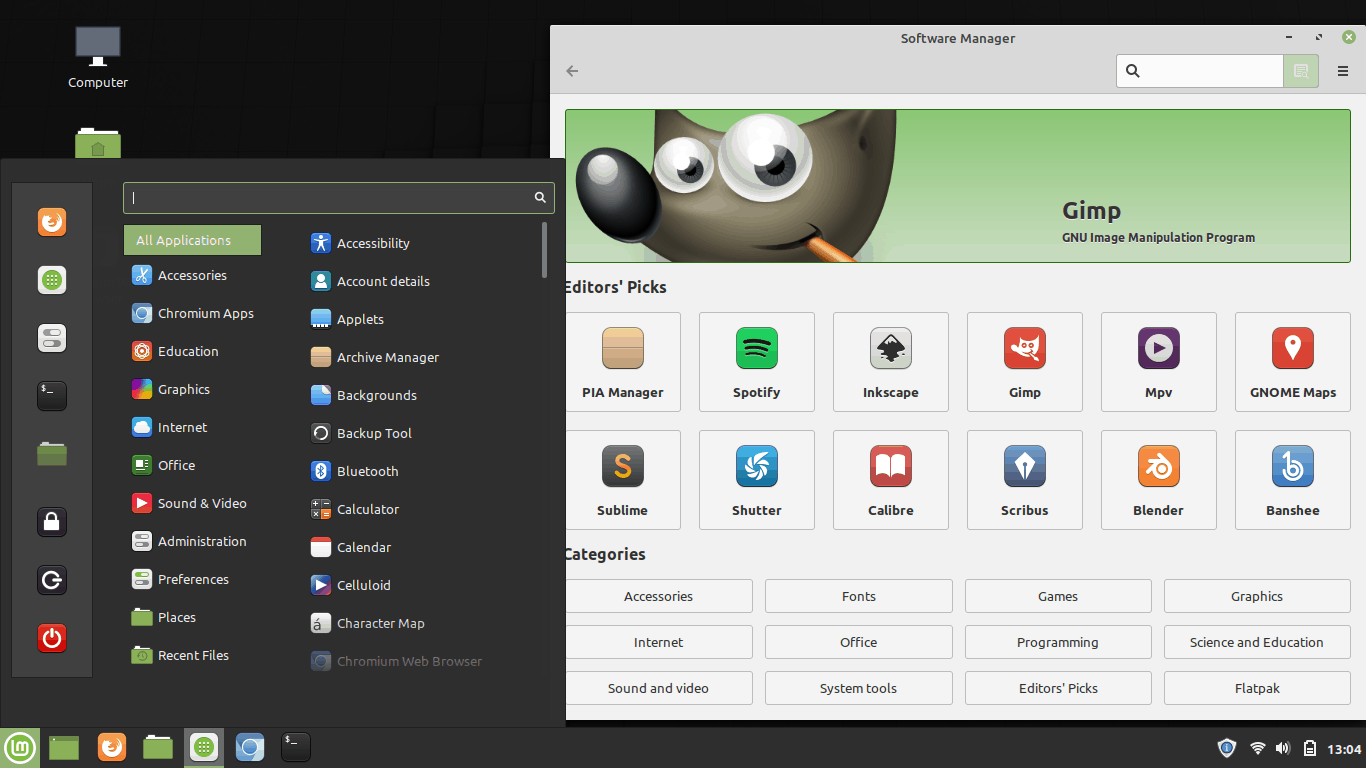Click the application menu search box
This screenshot has width=1366, height=768.
[x=339, y=197]
